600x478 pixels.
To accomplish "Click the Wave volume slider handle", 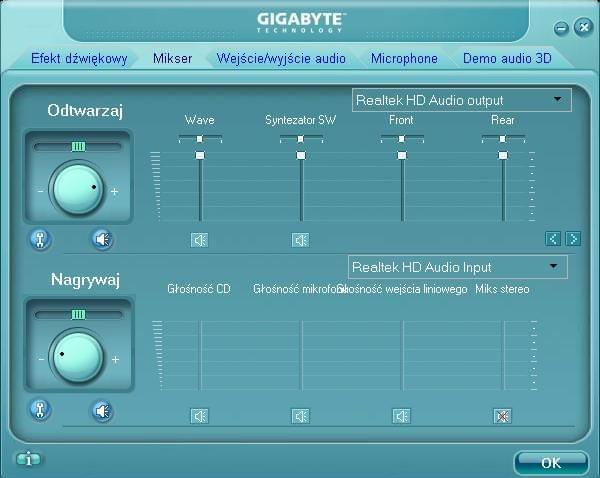I will click(x=200, y=155).
